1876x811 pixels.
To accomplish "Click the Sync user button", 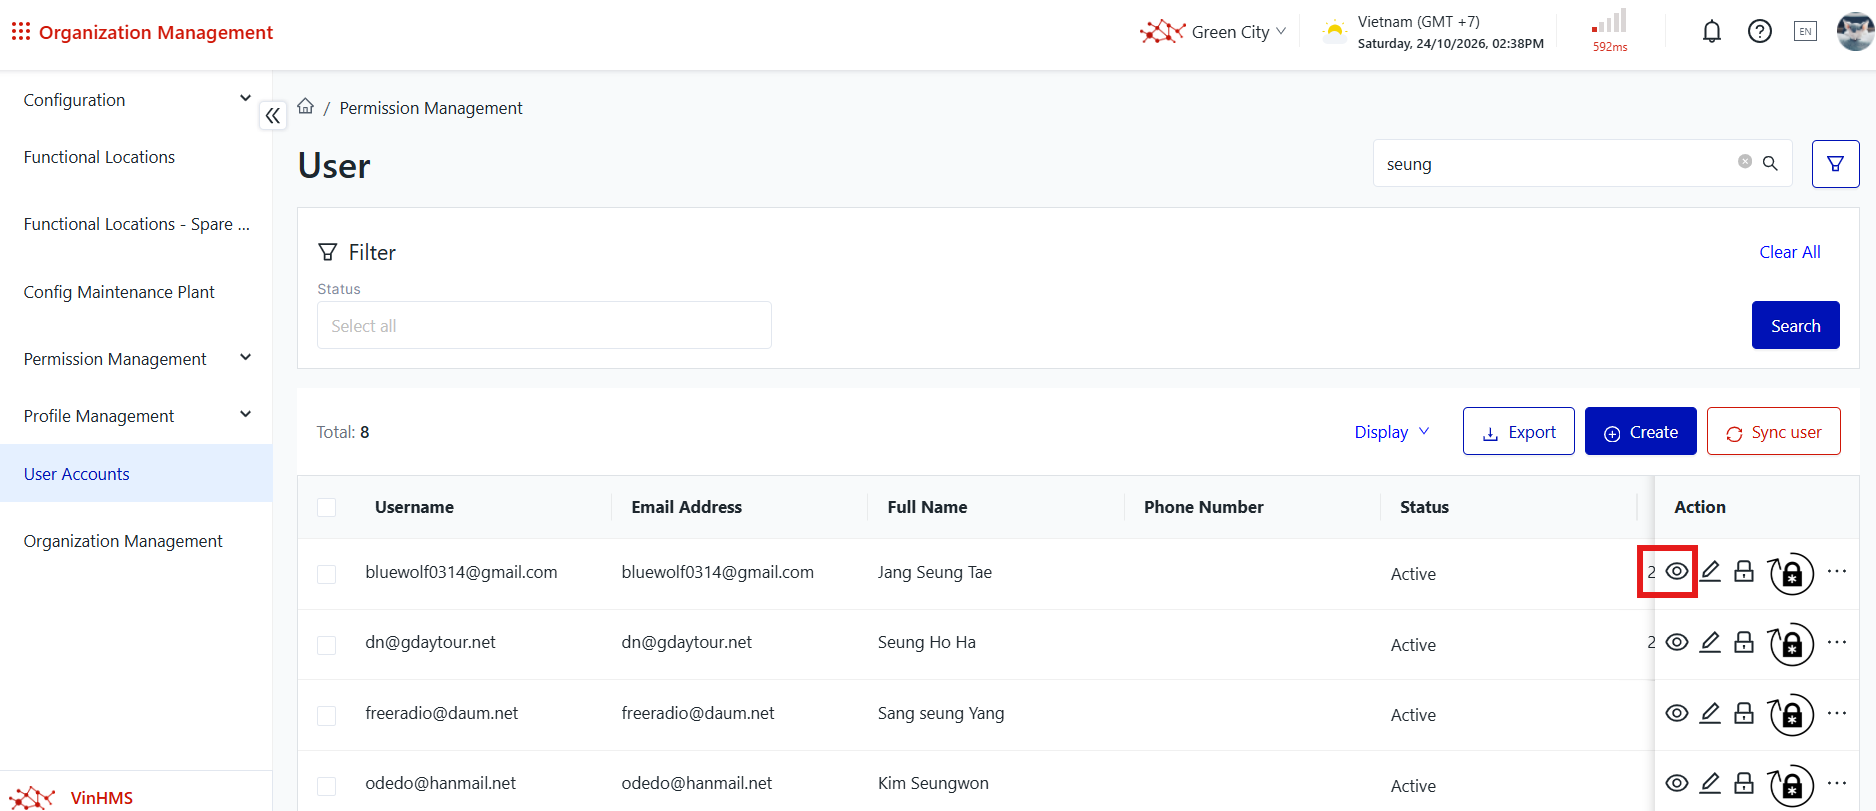I will point(1773,431).
